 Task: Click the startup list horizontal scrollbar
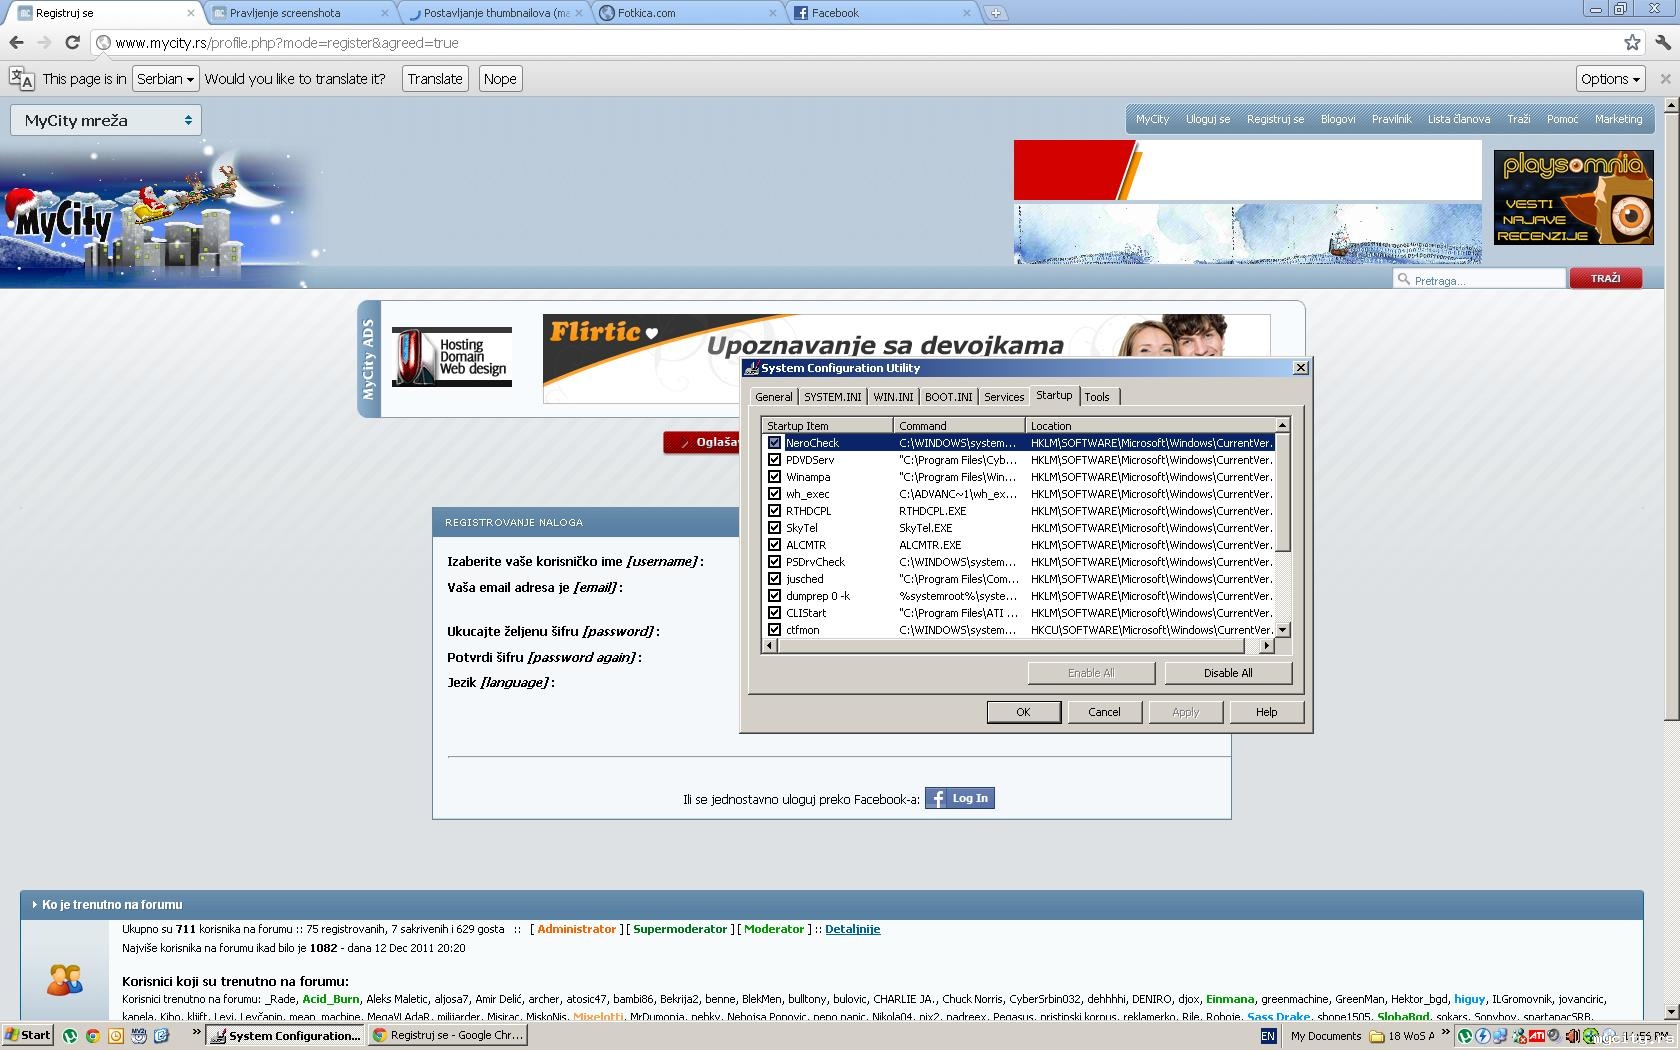1018,646
